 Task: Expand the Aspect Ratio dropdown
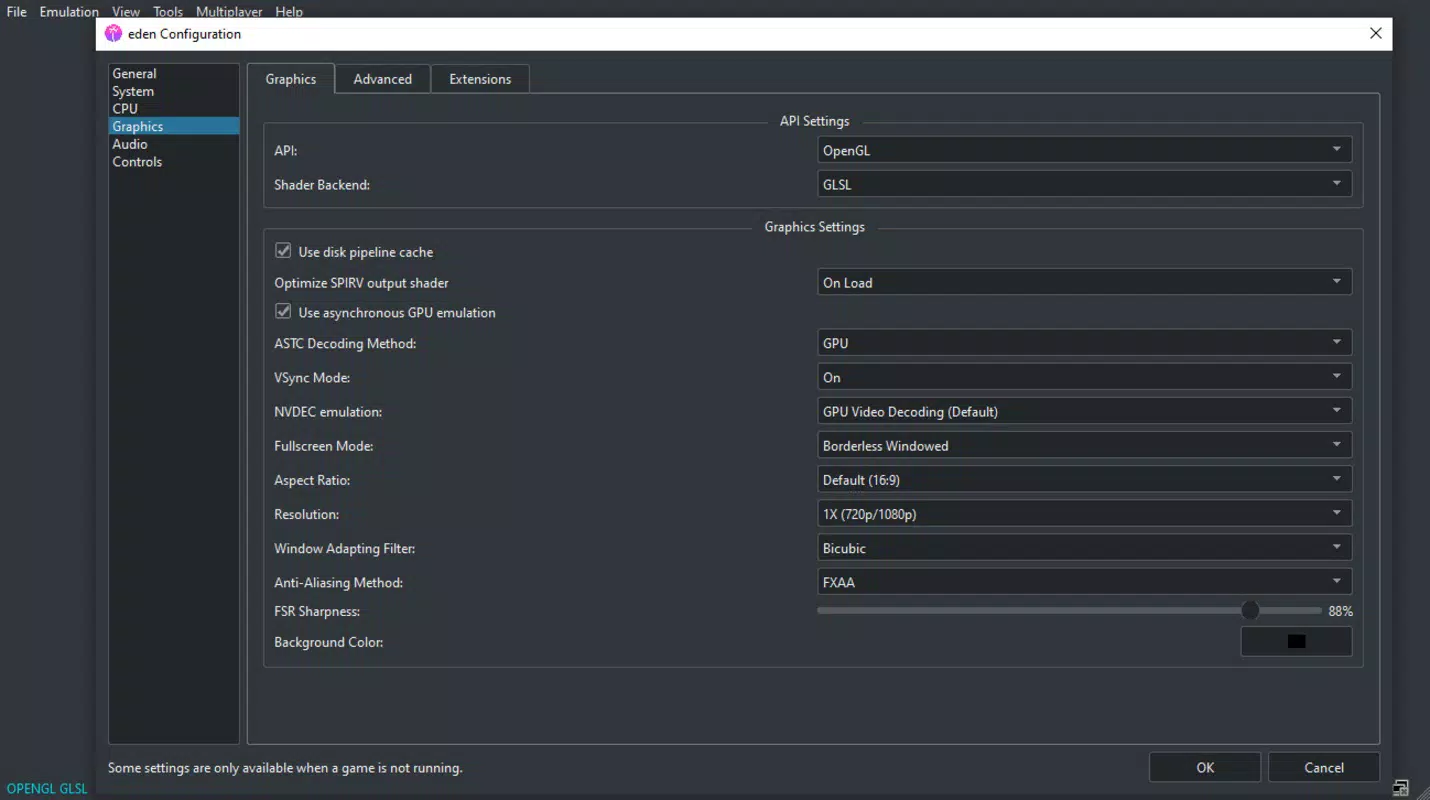click(1085, 479)
